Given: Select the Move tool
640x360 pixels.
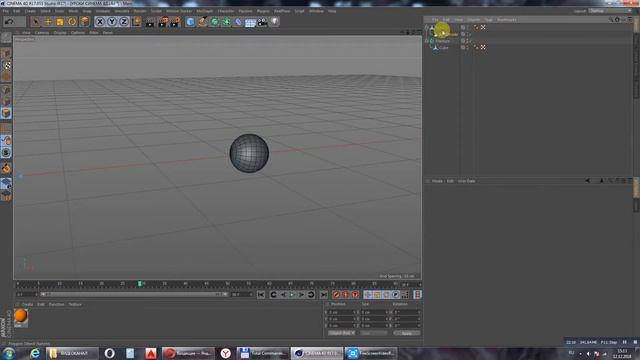Looking at the screenshot, I should tap(48, 22).
